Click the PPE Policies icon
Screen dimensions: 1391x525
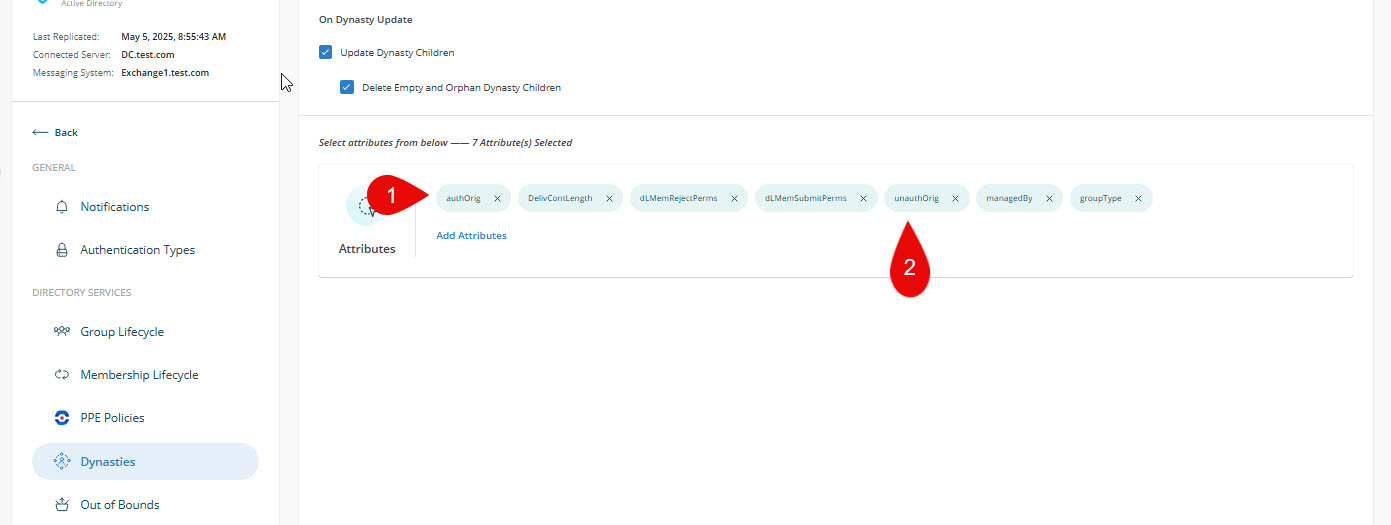pos(62,418)
